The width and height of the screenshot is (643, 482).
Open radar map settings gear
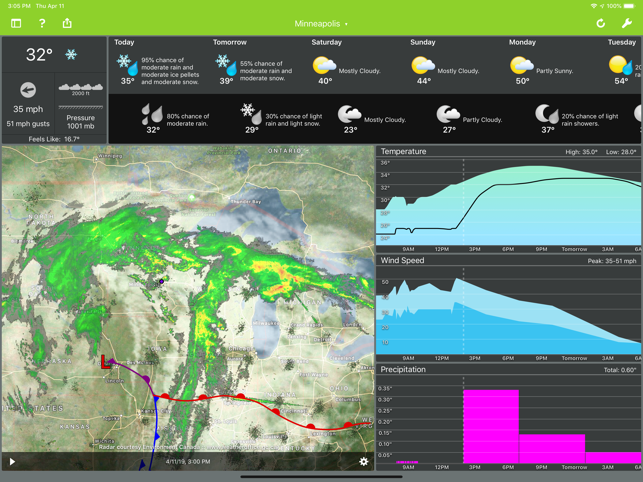[363, 461]
